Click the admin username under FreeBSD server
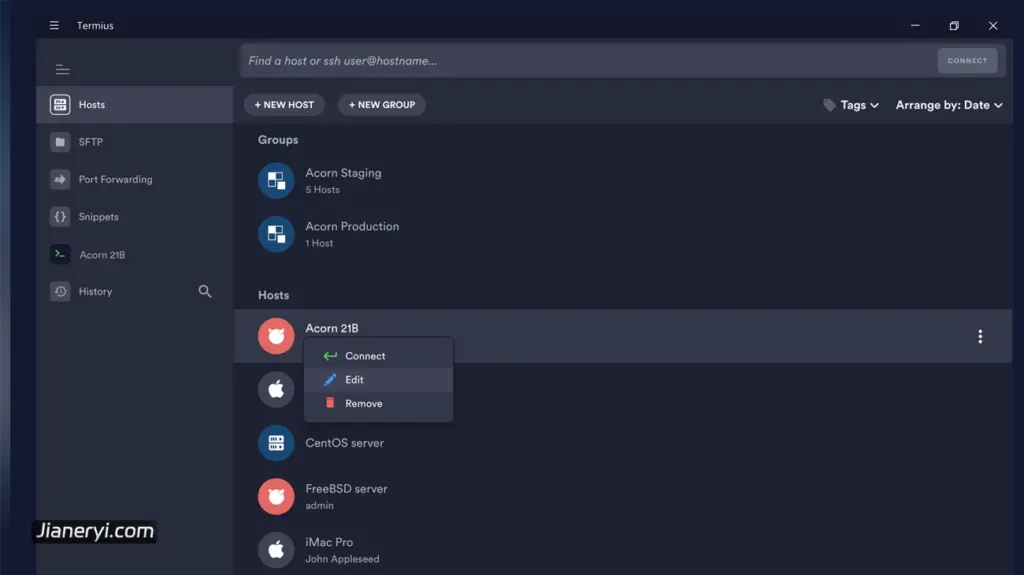 click(319, 506)
